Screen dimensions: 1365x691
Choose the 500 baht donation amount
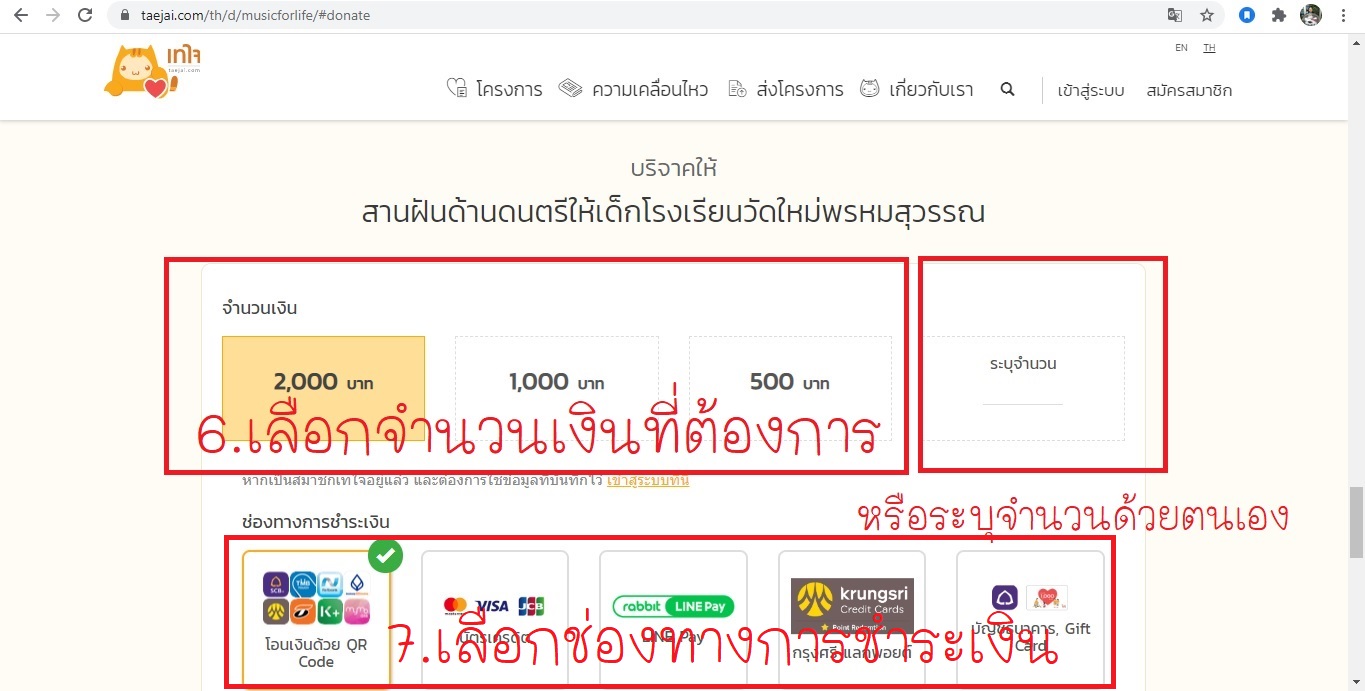[789, 383]
